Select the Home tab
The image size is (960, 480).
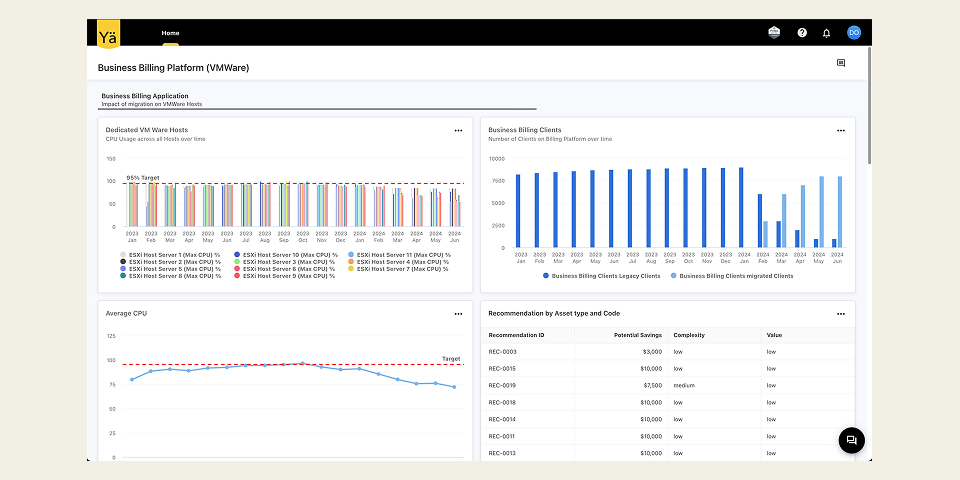[x=170, y=33]
